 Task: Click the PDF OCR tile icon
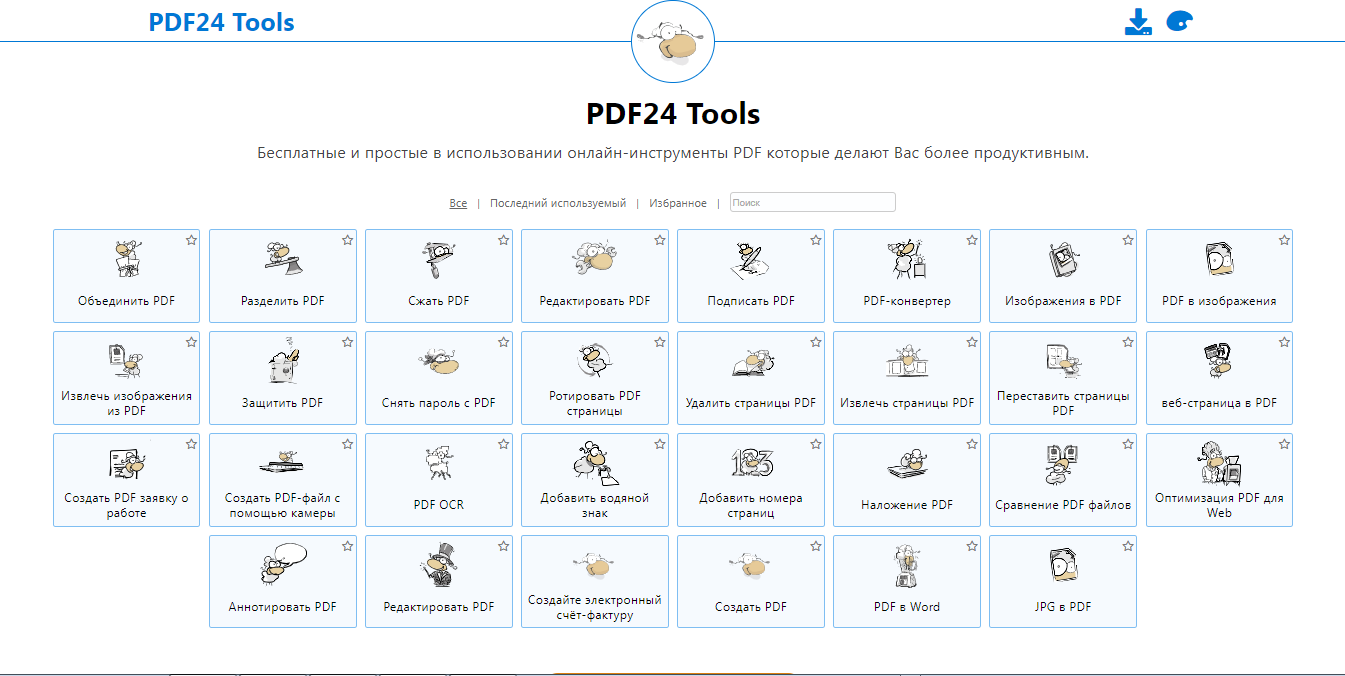(439, 465)
